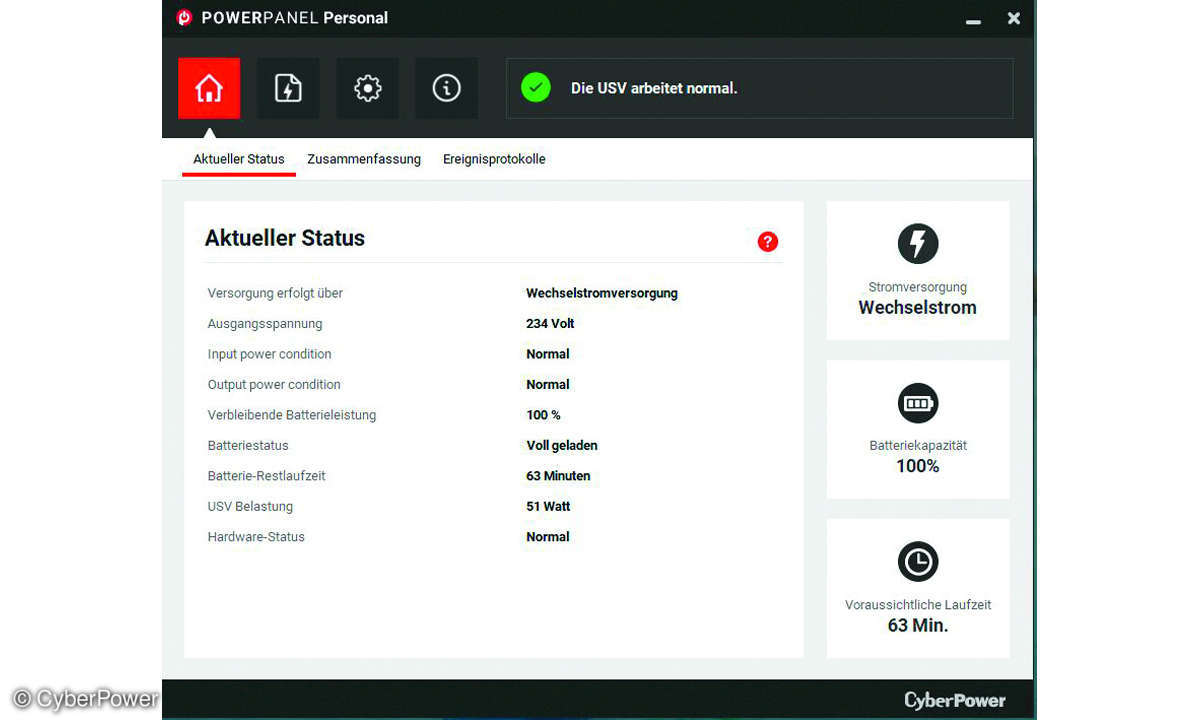This screenshot has width=1200, height=720.
Task: Open the Home status page icon
Action: [x=209, y=89]
